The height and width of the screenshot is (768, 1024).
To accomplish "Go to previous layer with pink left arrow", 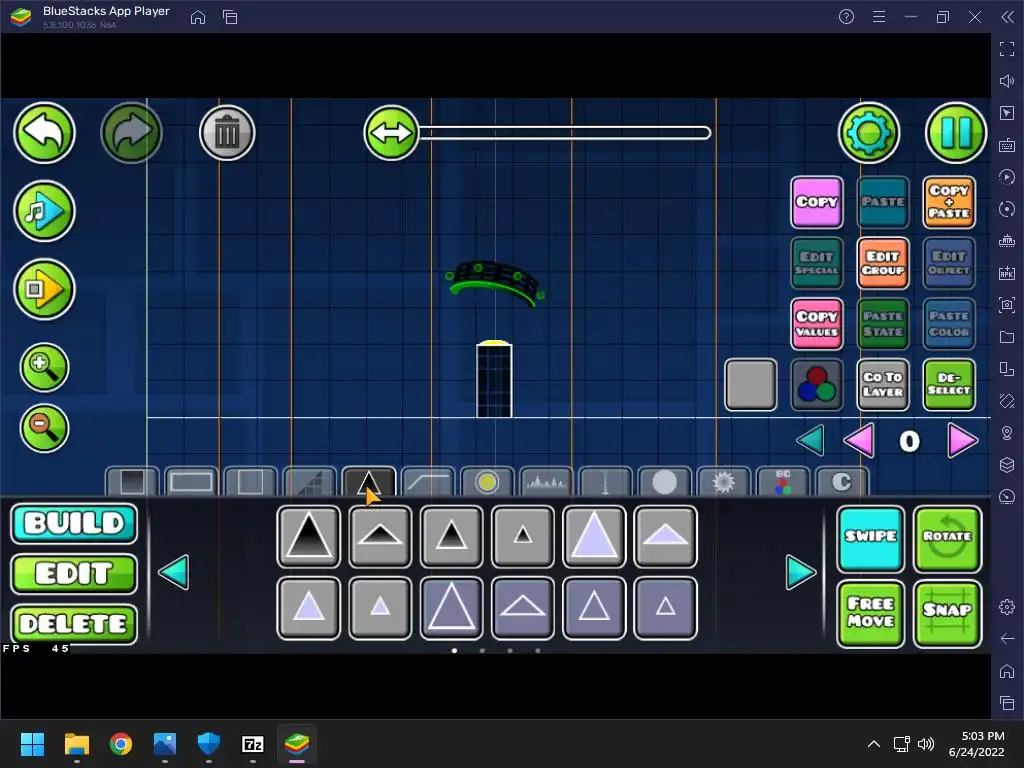I will 859,441.
